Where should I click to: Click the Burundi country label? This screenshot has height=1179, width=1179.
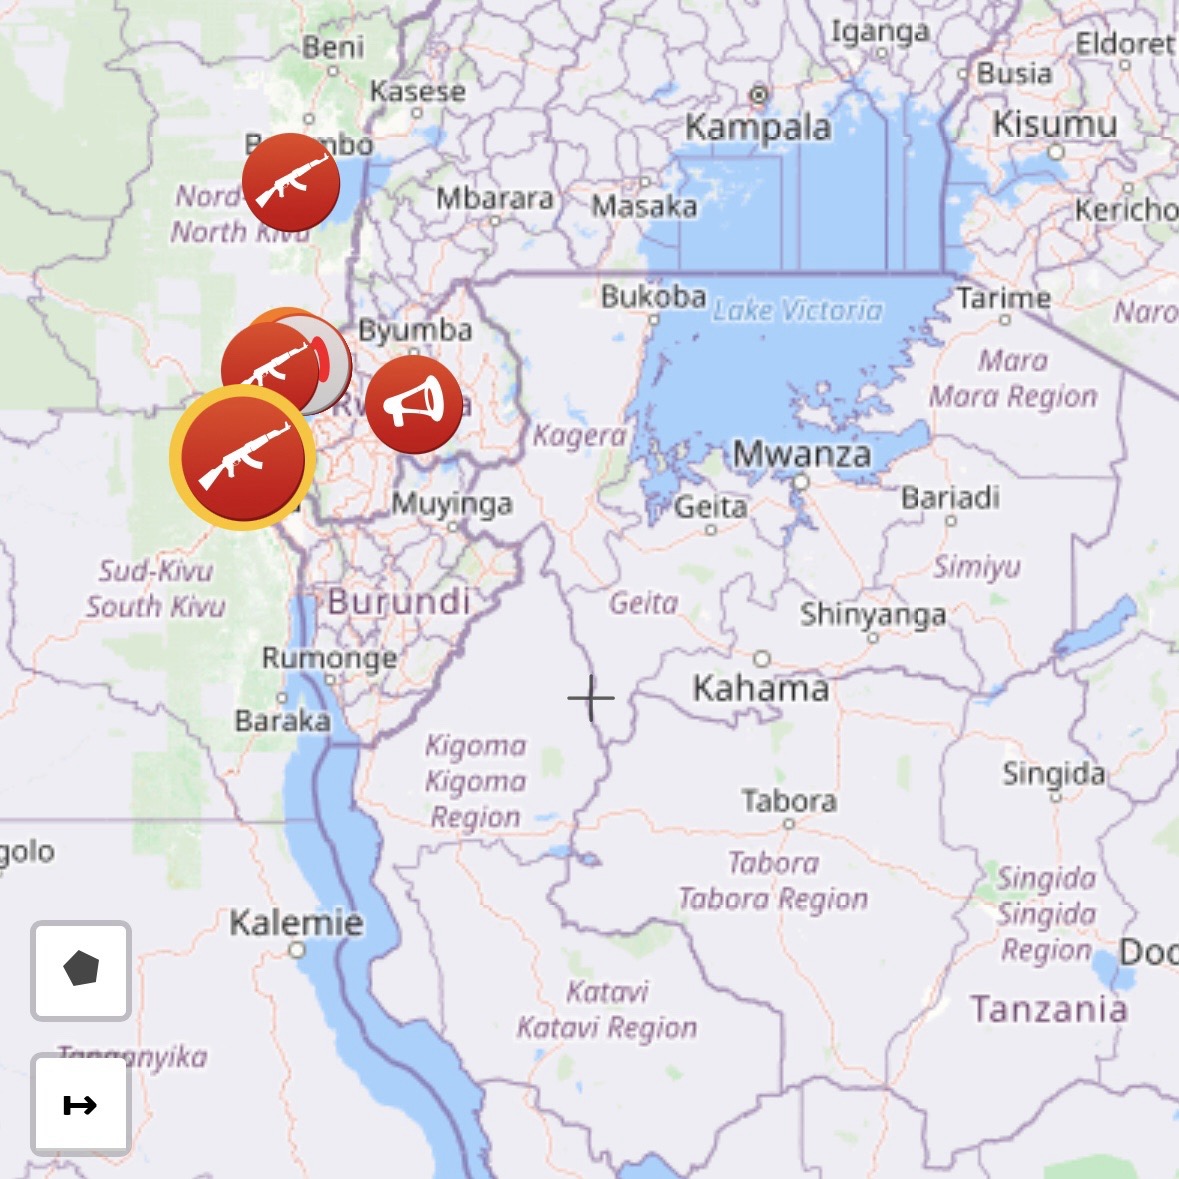coord(399,602)
